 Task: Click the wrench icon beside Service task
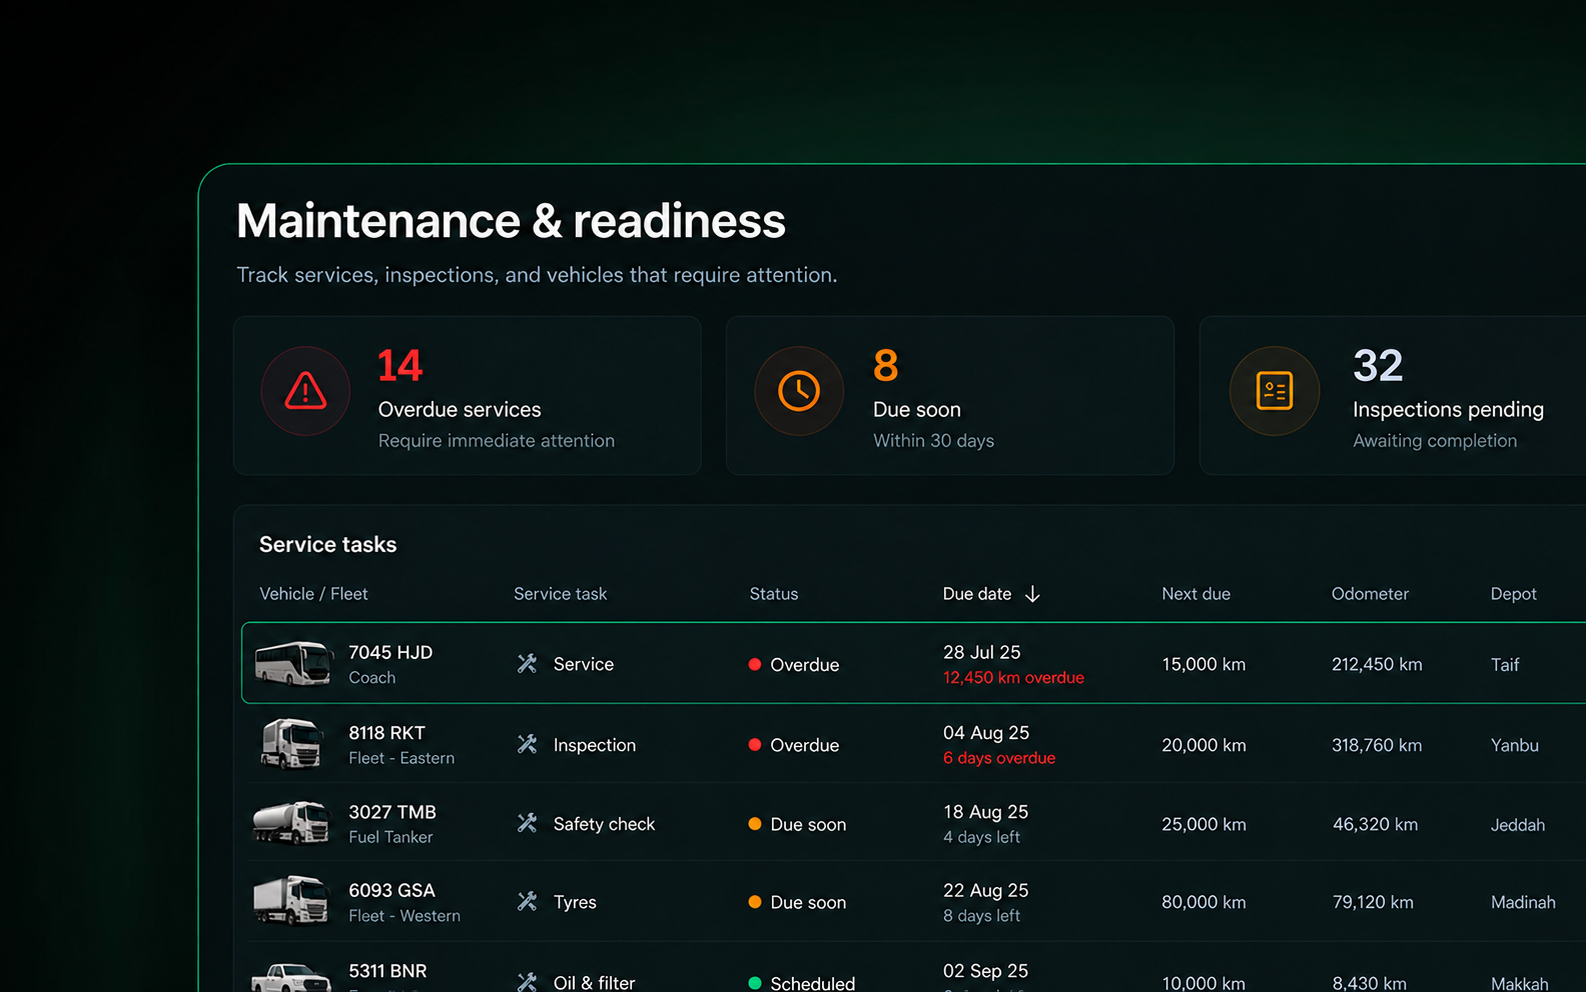(x=527, y=664)
